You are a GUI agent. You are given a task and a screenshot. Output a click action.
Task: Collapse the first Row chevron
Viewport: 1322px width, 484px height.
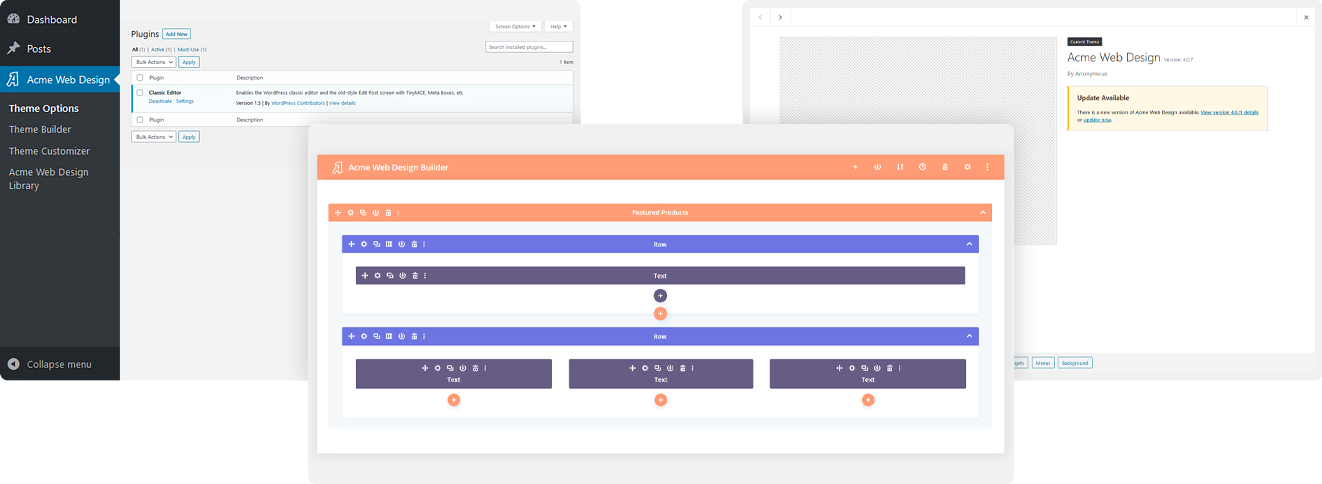tap(969, 244)
